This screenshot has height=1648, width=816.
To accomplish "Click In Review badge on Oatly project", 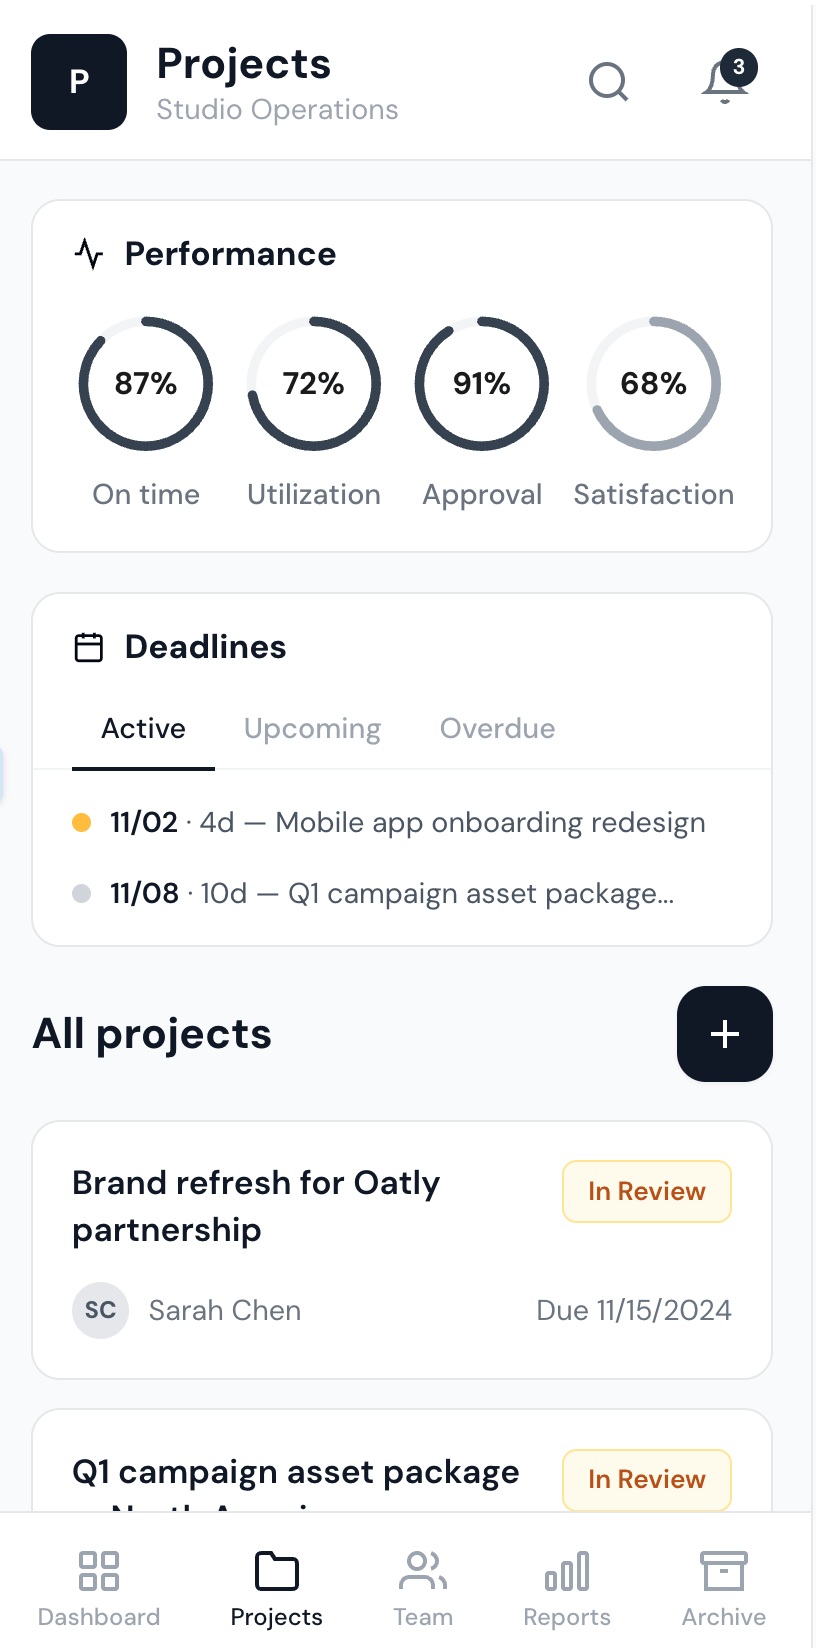I will point(647,1191).
